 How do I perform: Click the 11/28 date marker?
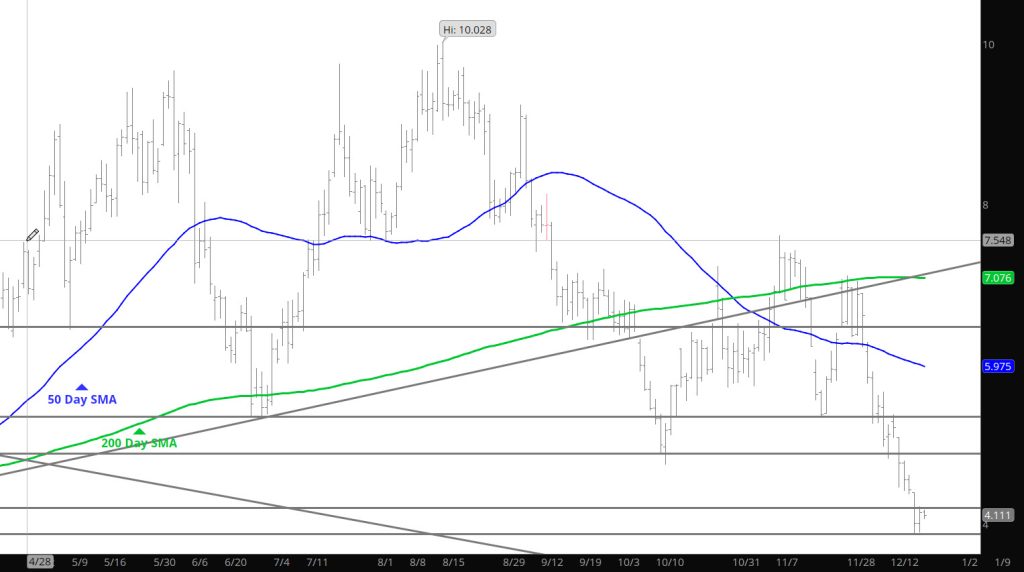[862, 563]
